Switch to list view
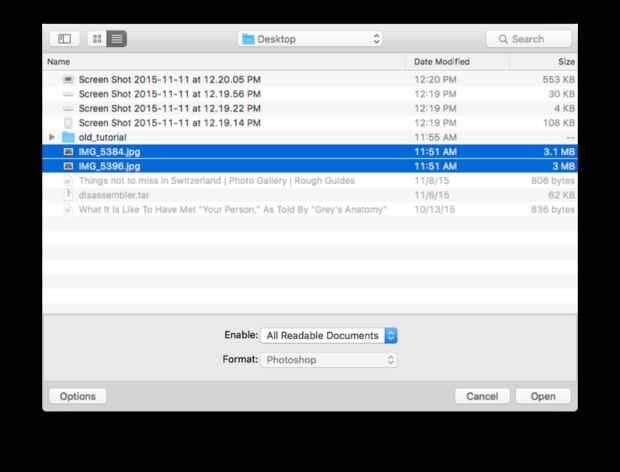 117,39
